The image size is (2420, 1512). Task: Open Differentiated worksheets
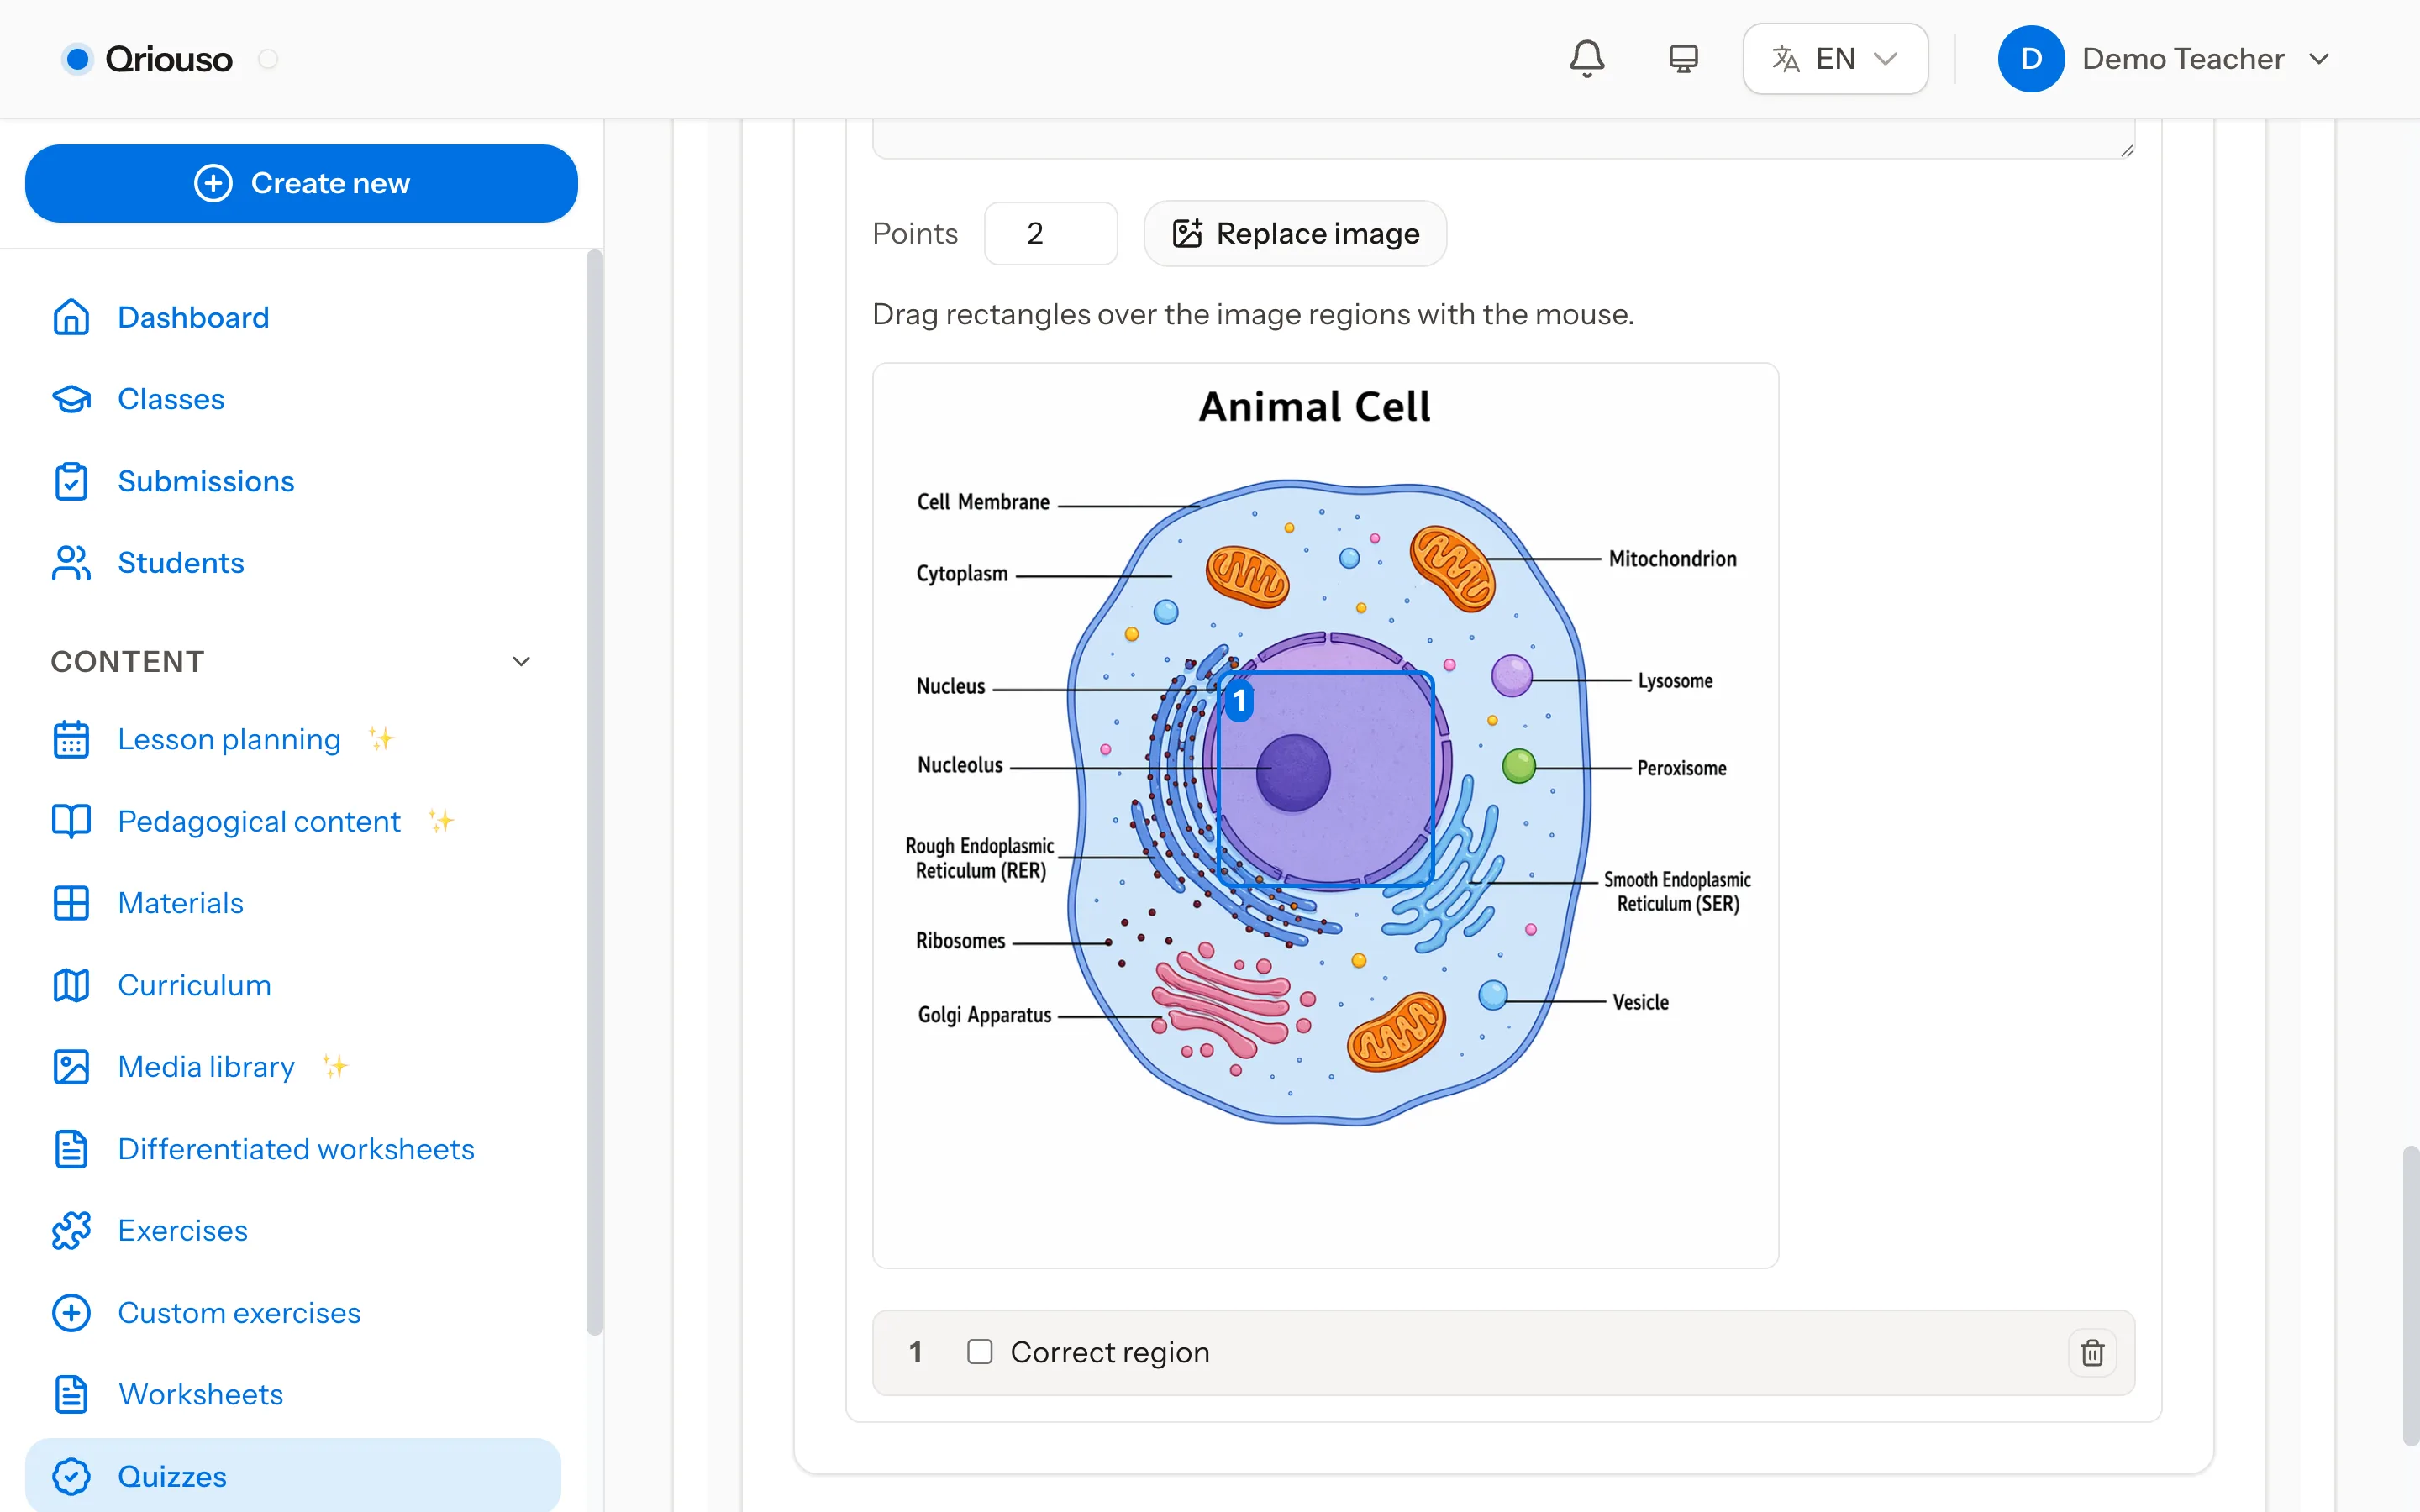296,1149
